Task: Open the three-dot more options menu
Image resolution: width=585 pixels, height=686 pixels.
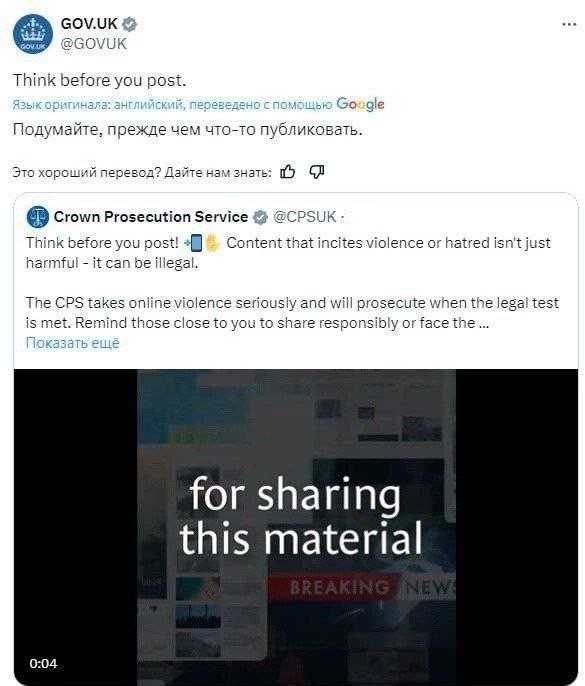Action: pyautogui.click(x=569, y=24)
